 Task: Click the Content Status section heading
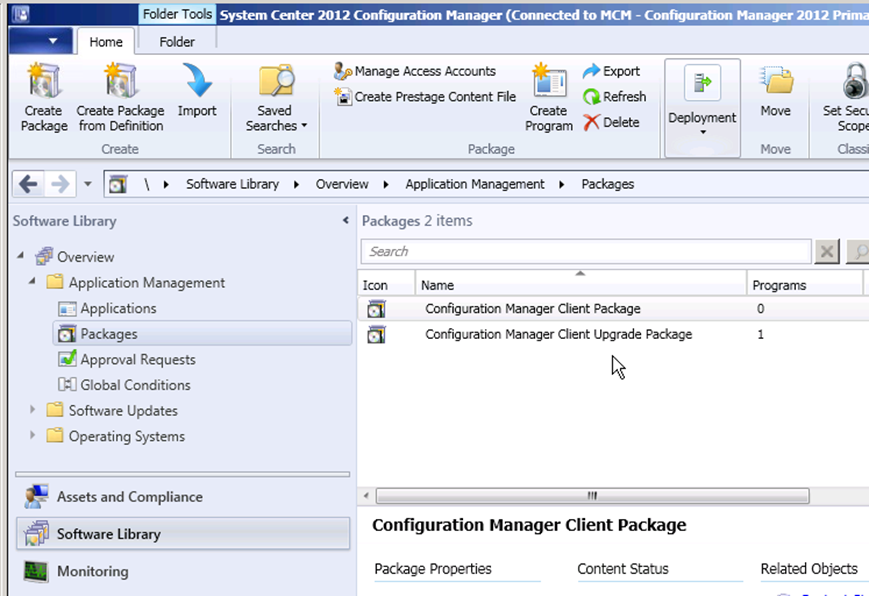point(623,569)
